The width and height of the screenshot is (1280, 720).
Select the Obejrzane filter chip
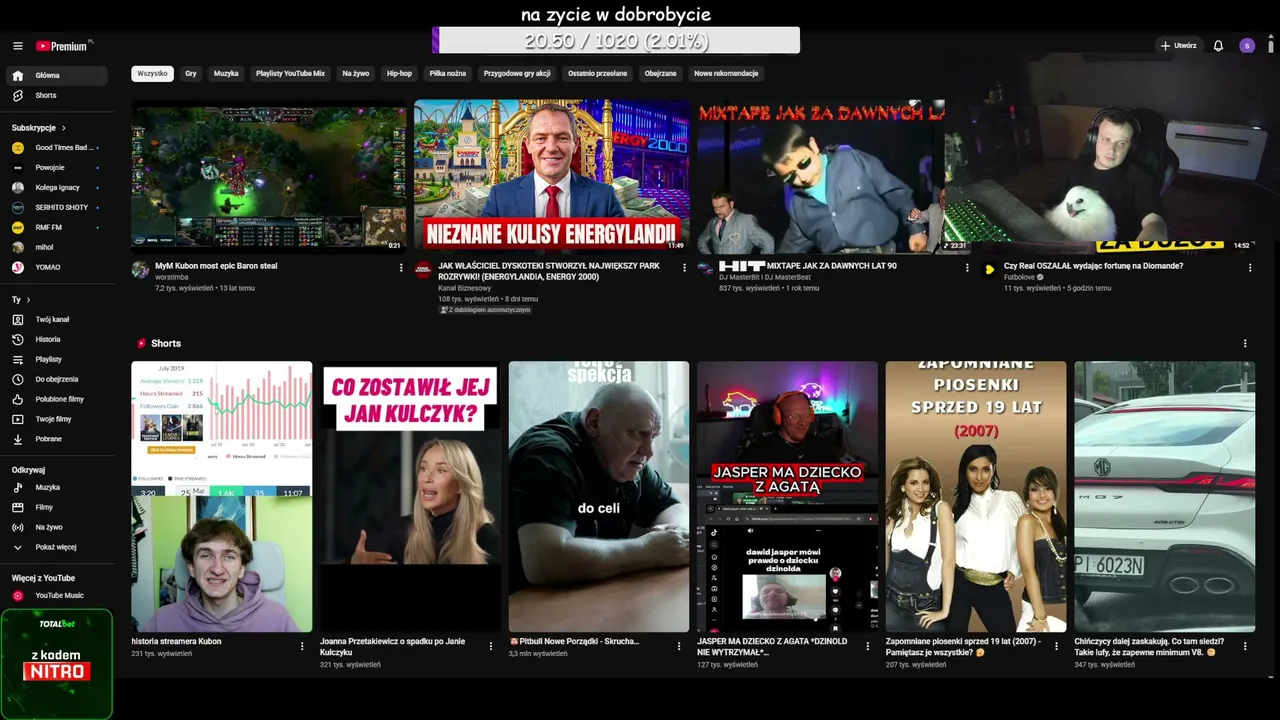[661, 74]
